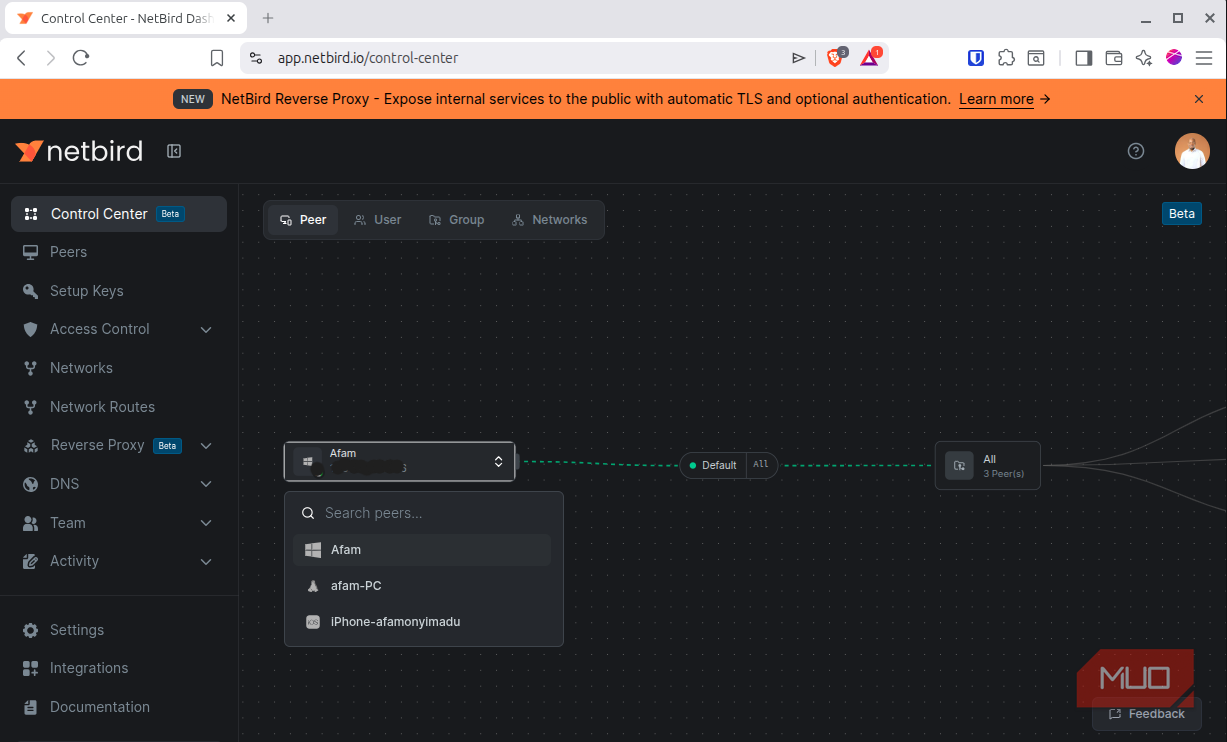Viewport: 1227px width, 742px height.
Task: Collapse the sidebar with the panel icon
Action: (x=174, y=151)
